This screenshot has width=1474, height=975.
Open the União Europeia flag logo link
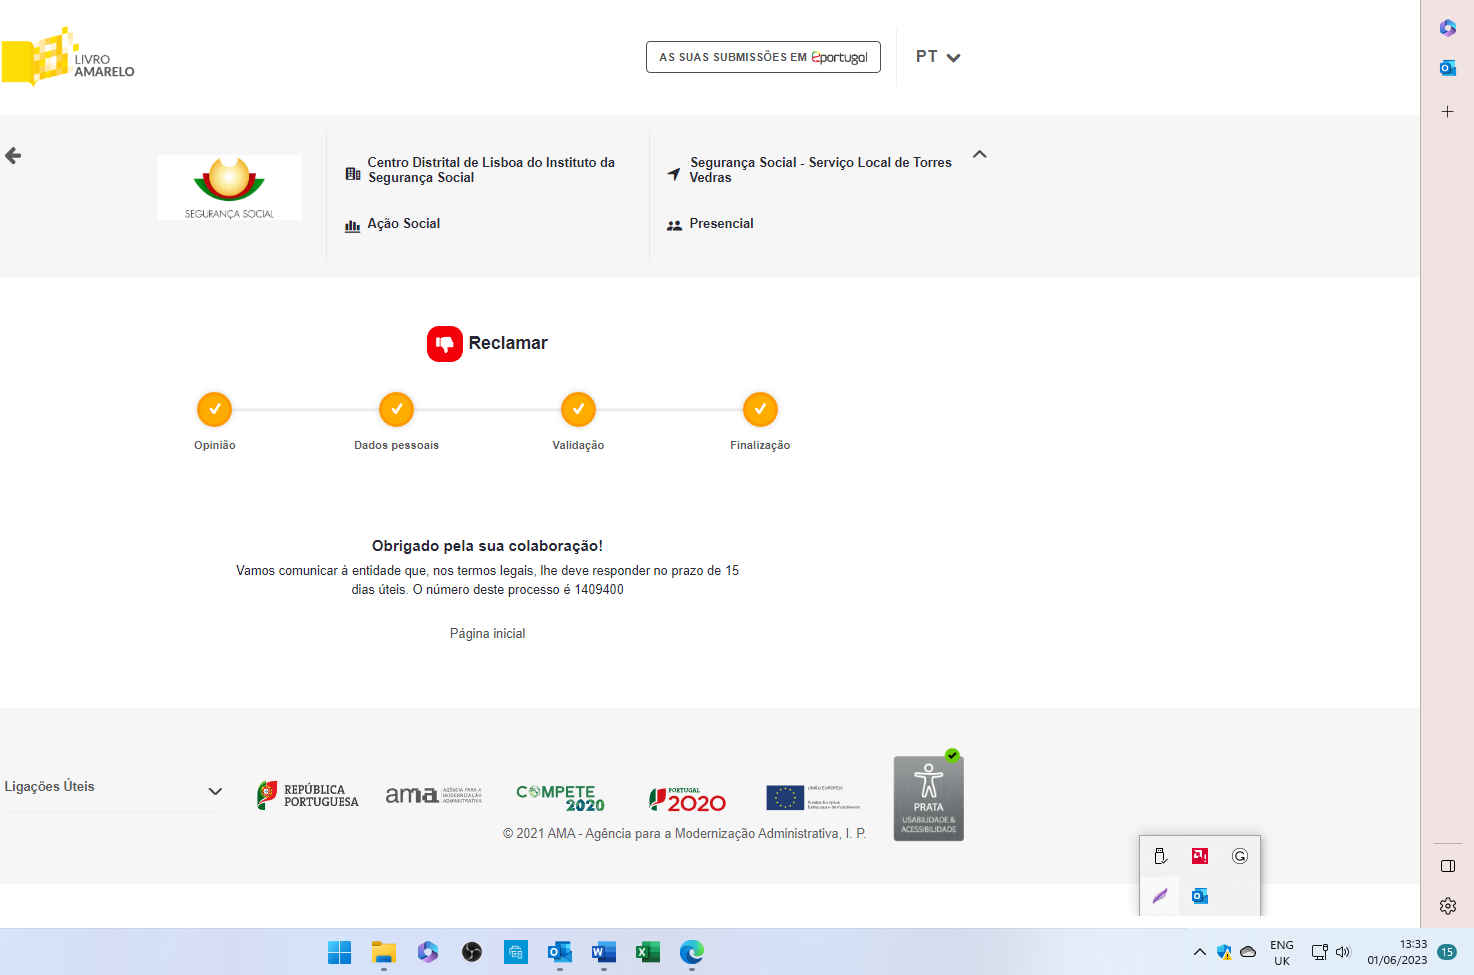pos(813,797)
